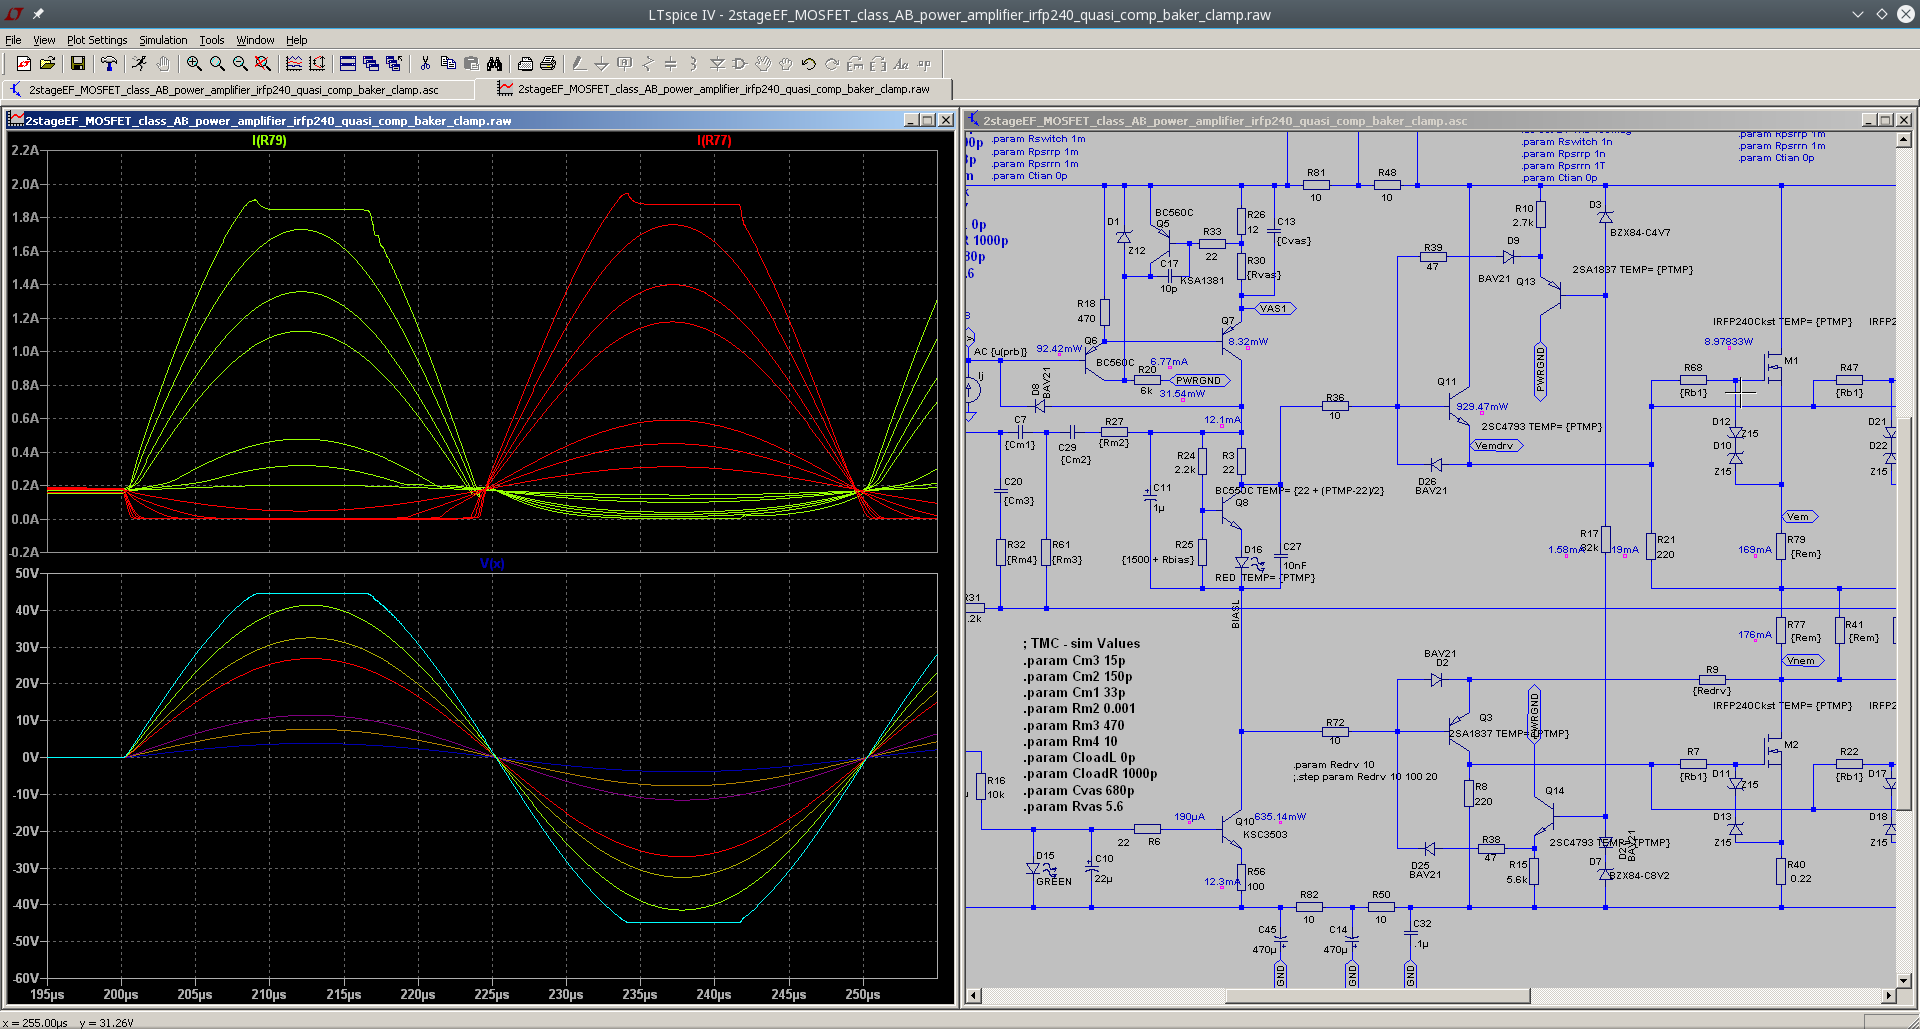The image size is (1920, 1029).
Task: Open the component chooser gate icon
Action: pos(740,64)
